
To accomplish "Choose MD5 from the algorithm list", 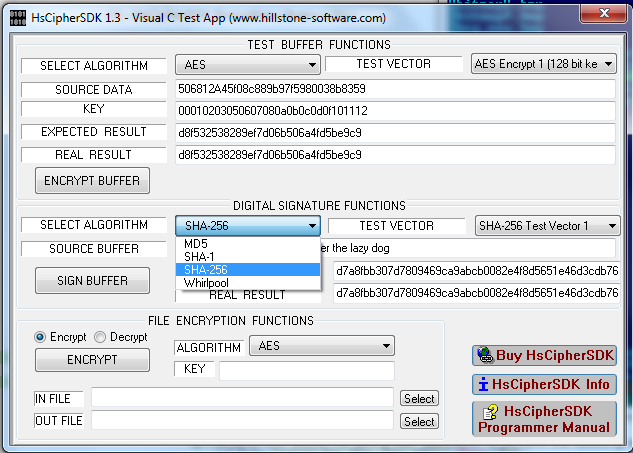I will [248, 244].
